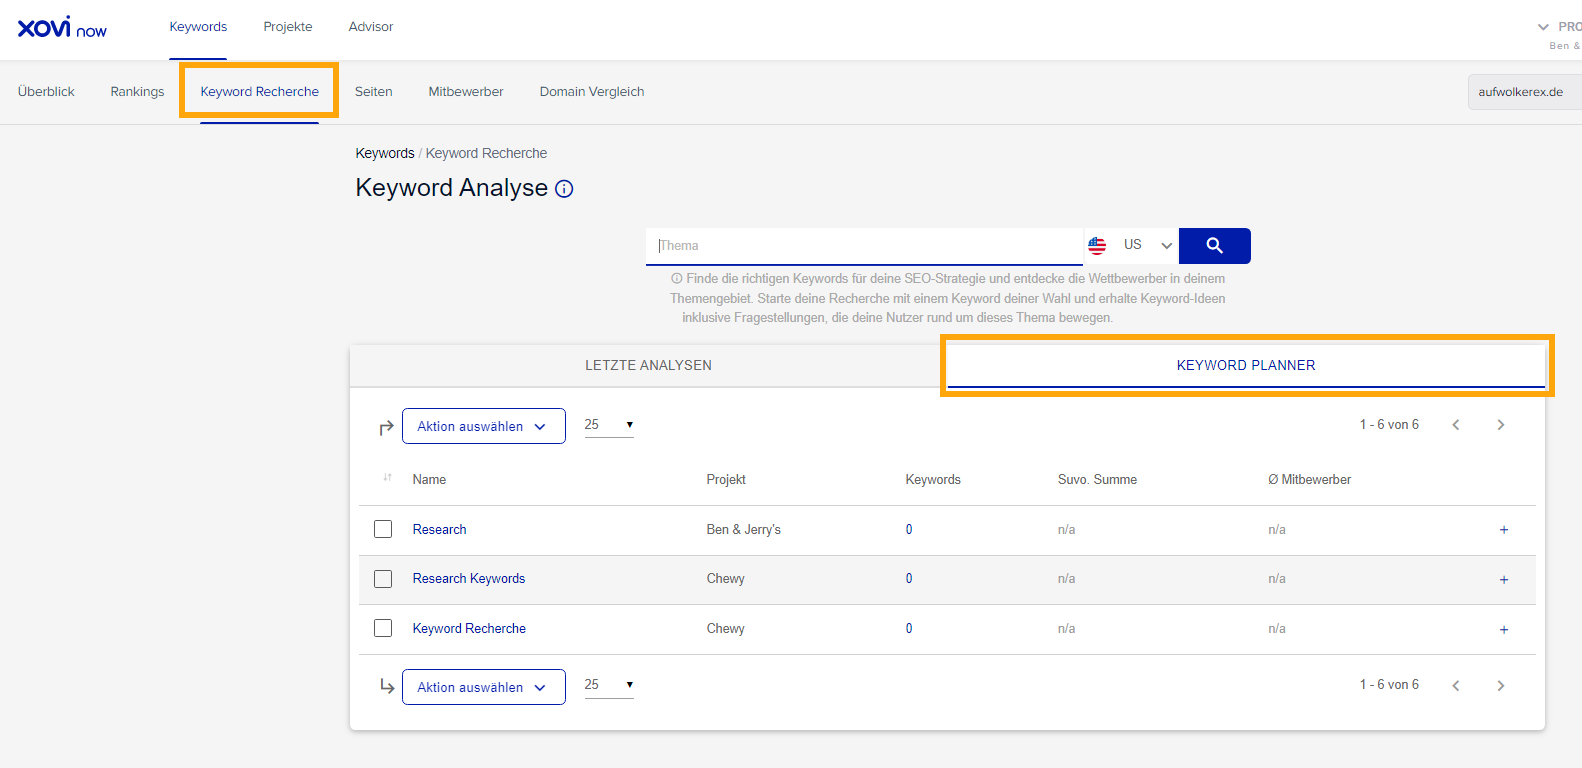The image size is (1582, 768).
Task: Switch to the Rankings tab
Action: point(137,92)
